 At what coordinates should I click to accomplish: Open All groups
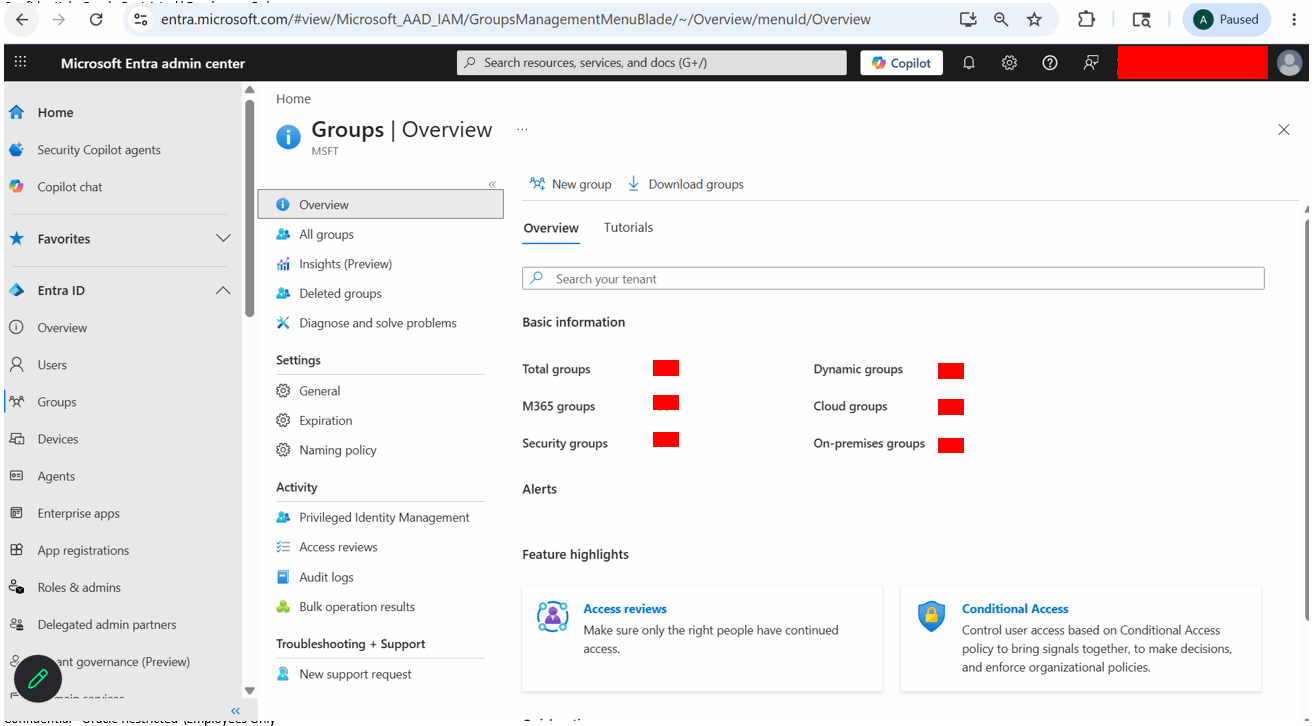326,235
